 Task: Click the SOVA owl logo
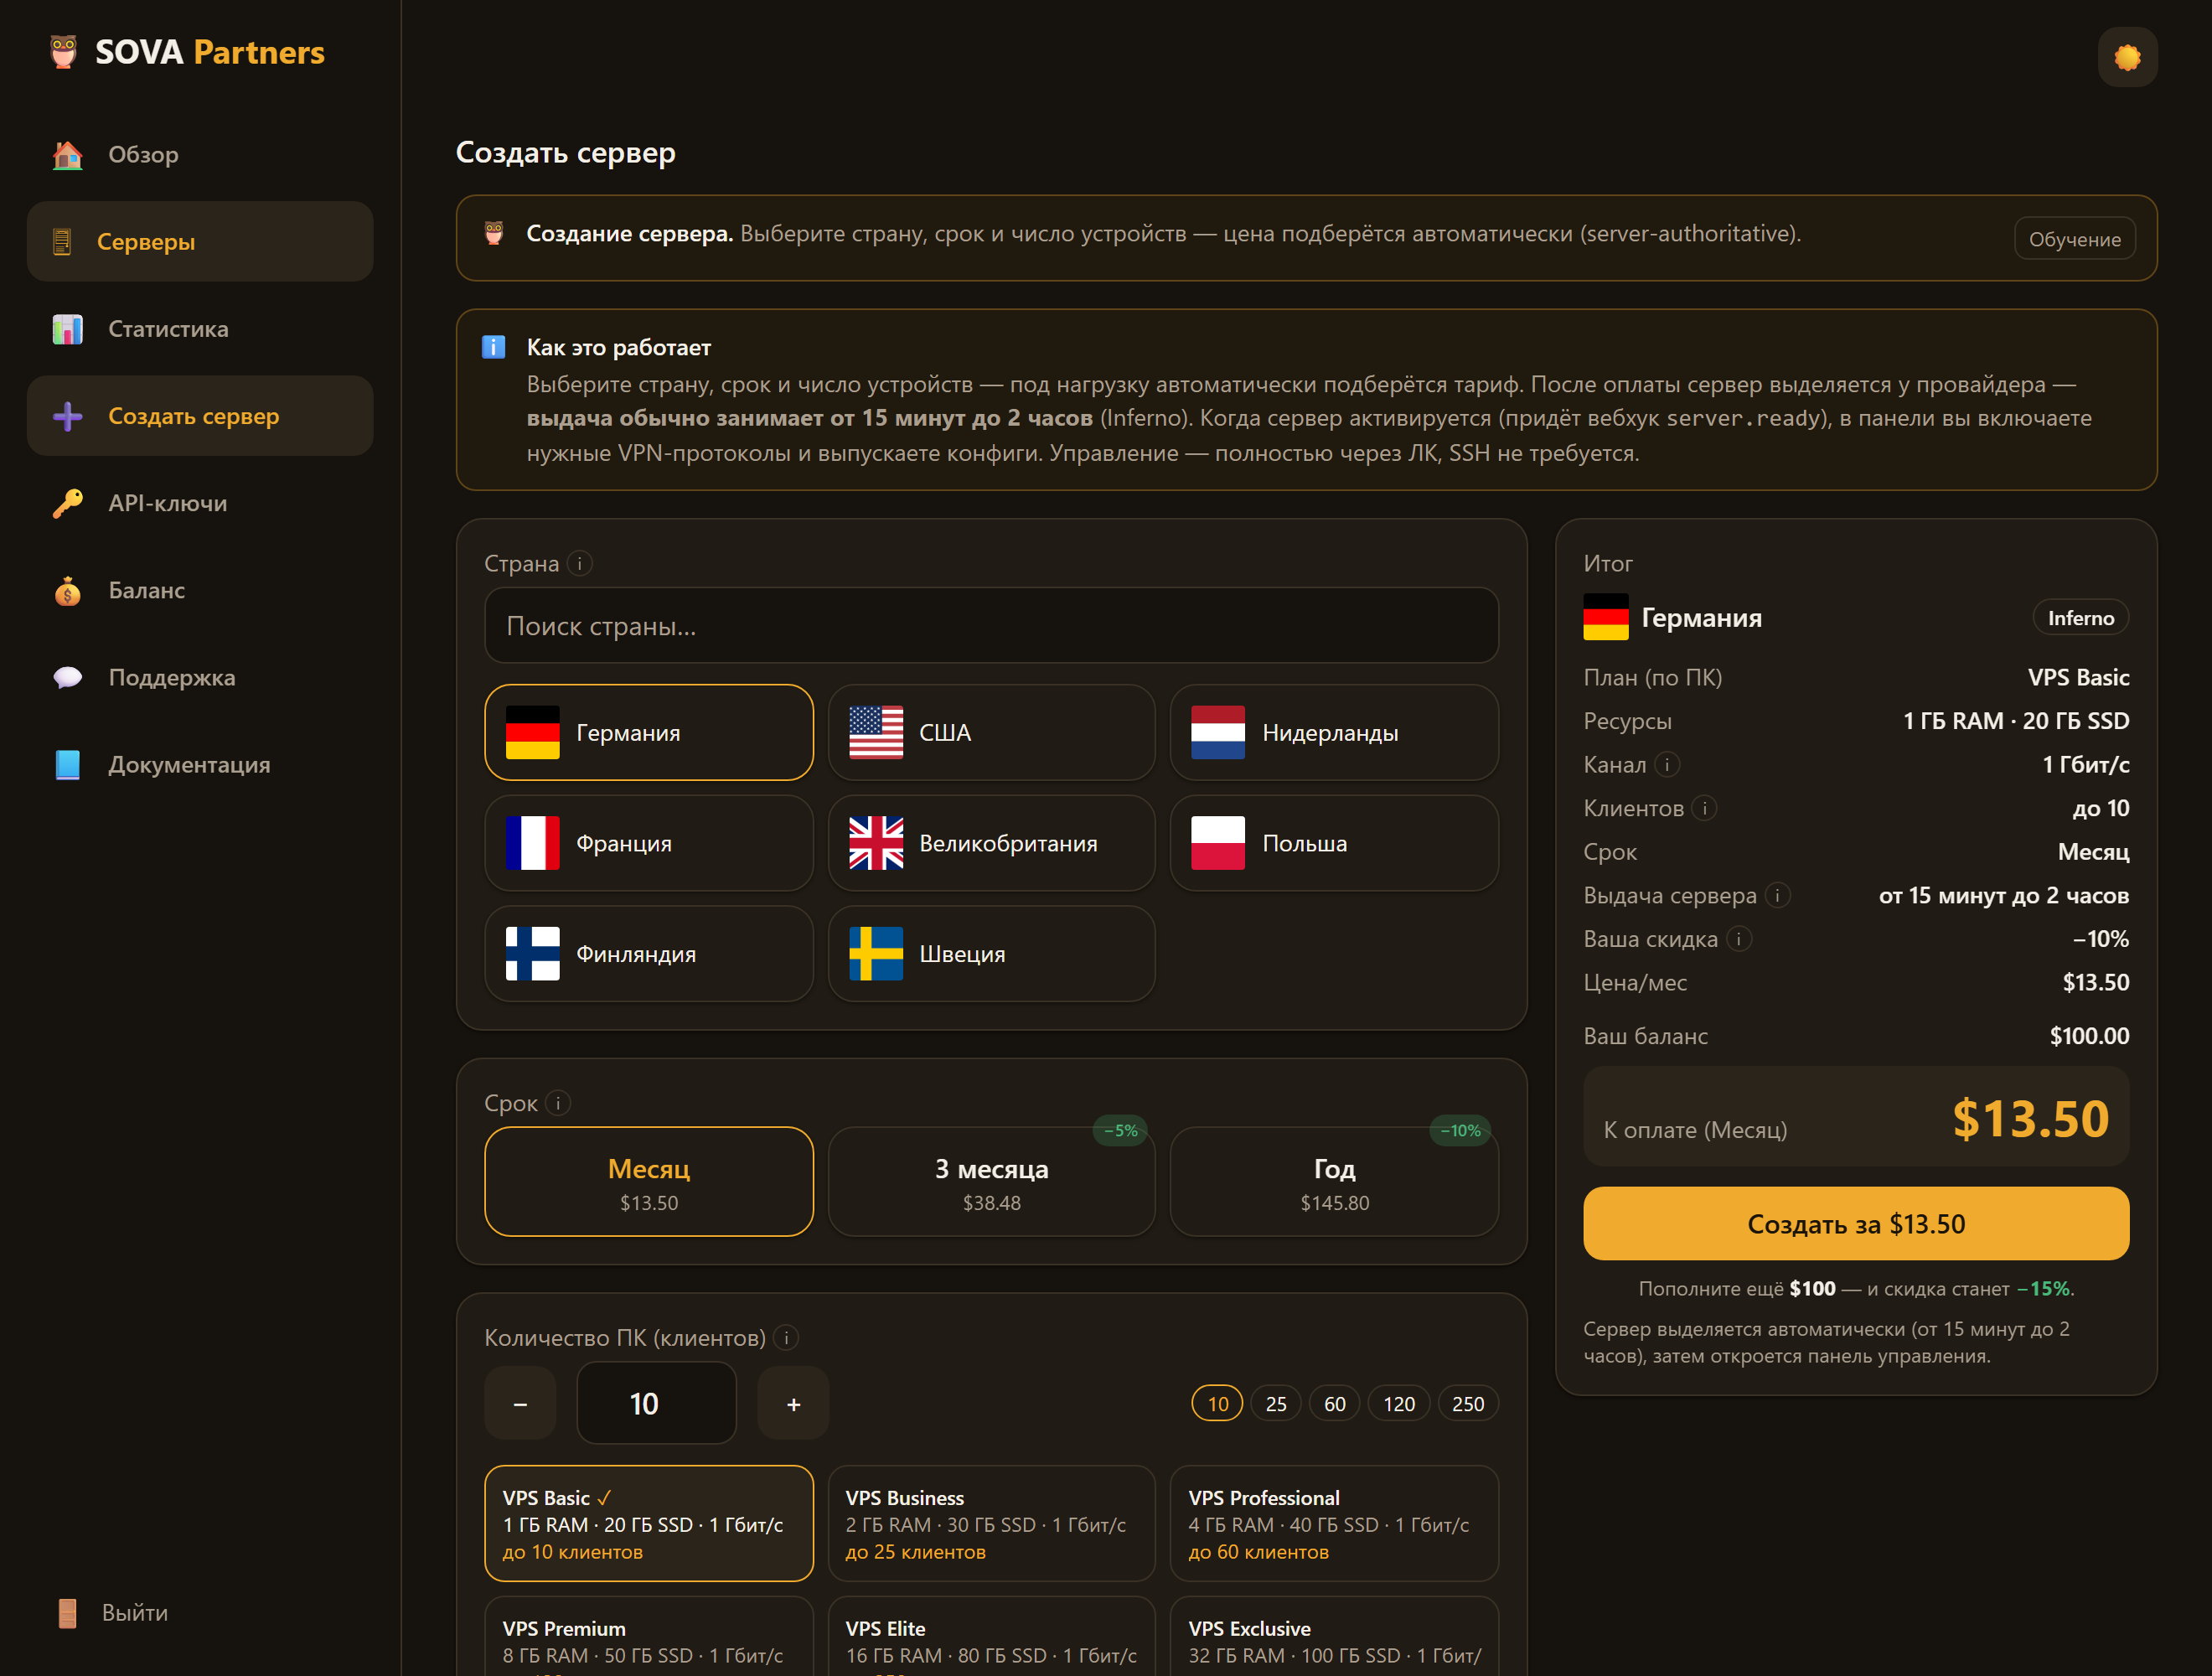click(63, 52)
